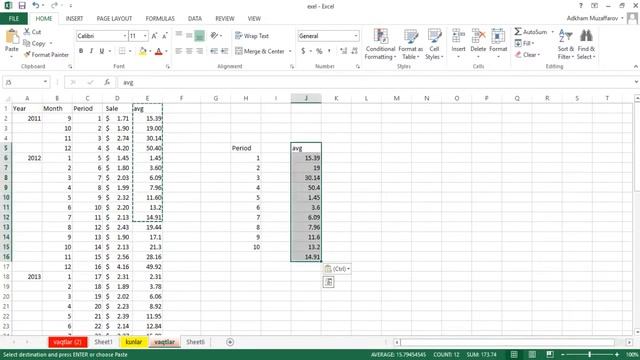Open the font size dropdown
Viewport: 640px width, 360px height.
pyautogui.click(x=145, y=36)
